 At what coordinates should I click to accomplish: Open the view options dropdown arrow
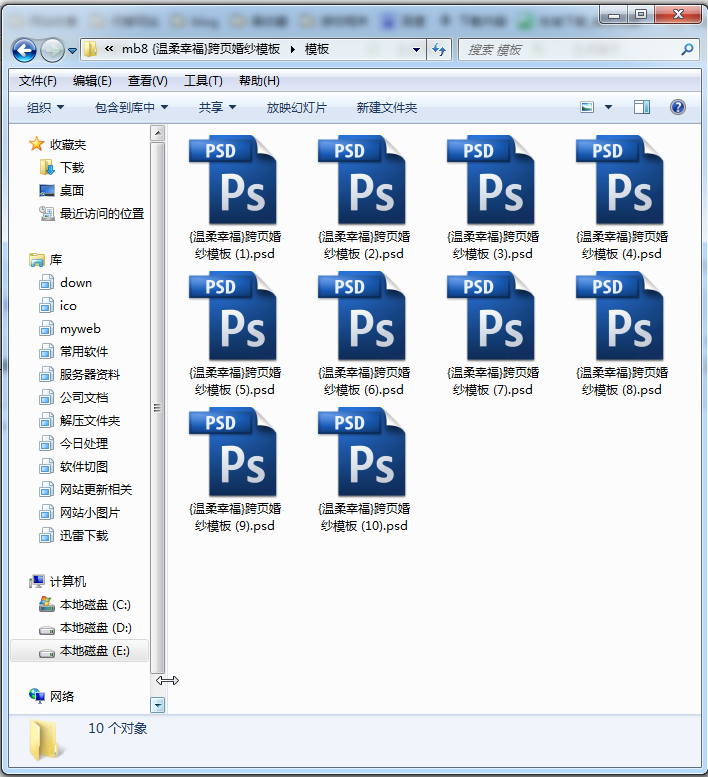pos(608,107)
